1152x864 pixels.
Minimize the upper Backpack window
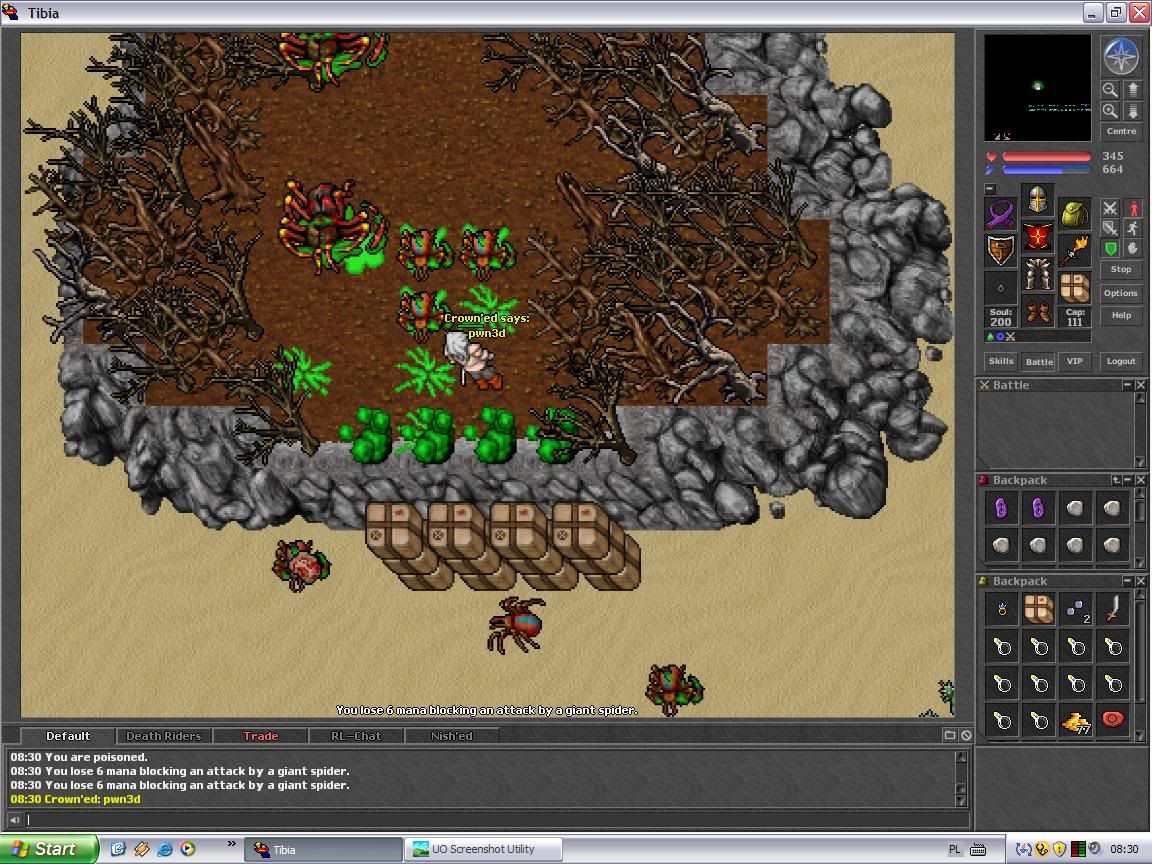click(1128, 480)
